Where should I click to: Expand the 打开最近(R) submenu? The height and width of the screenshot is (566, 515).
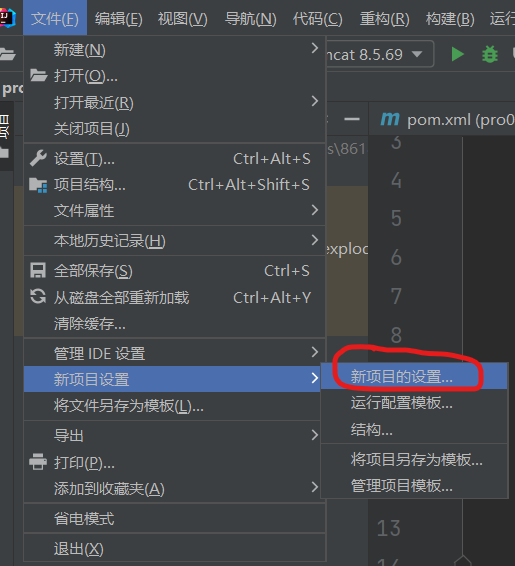tap(175, 103)
